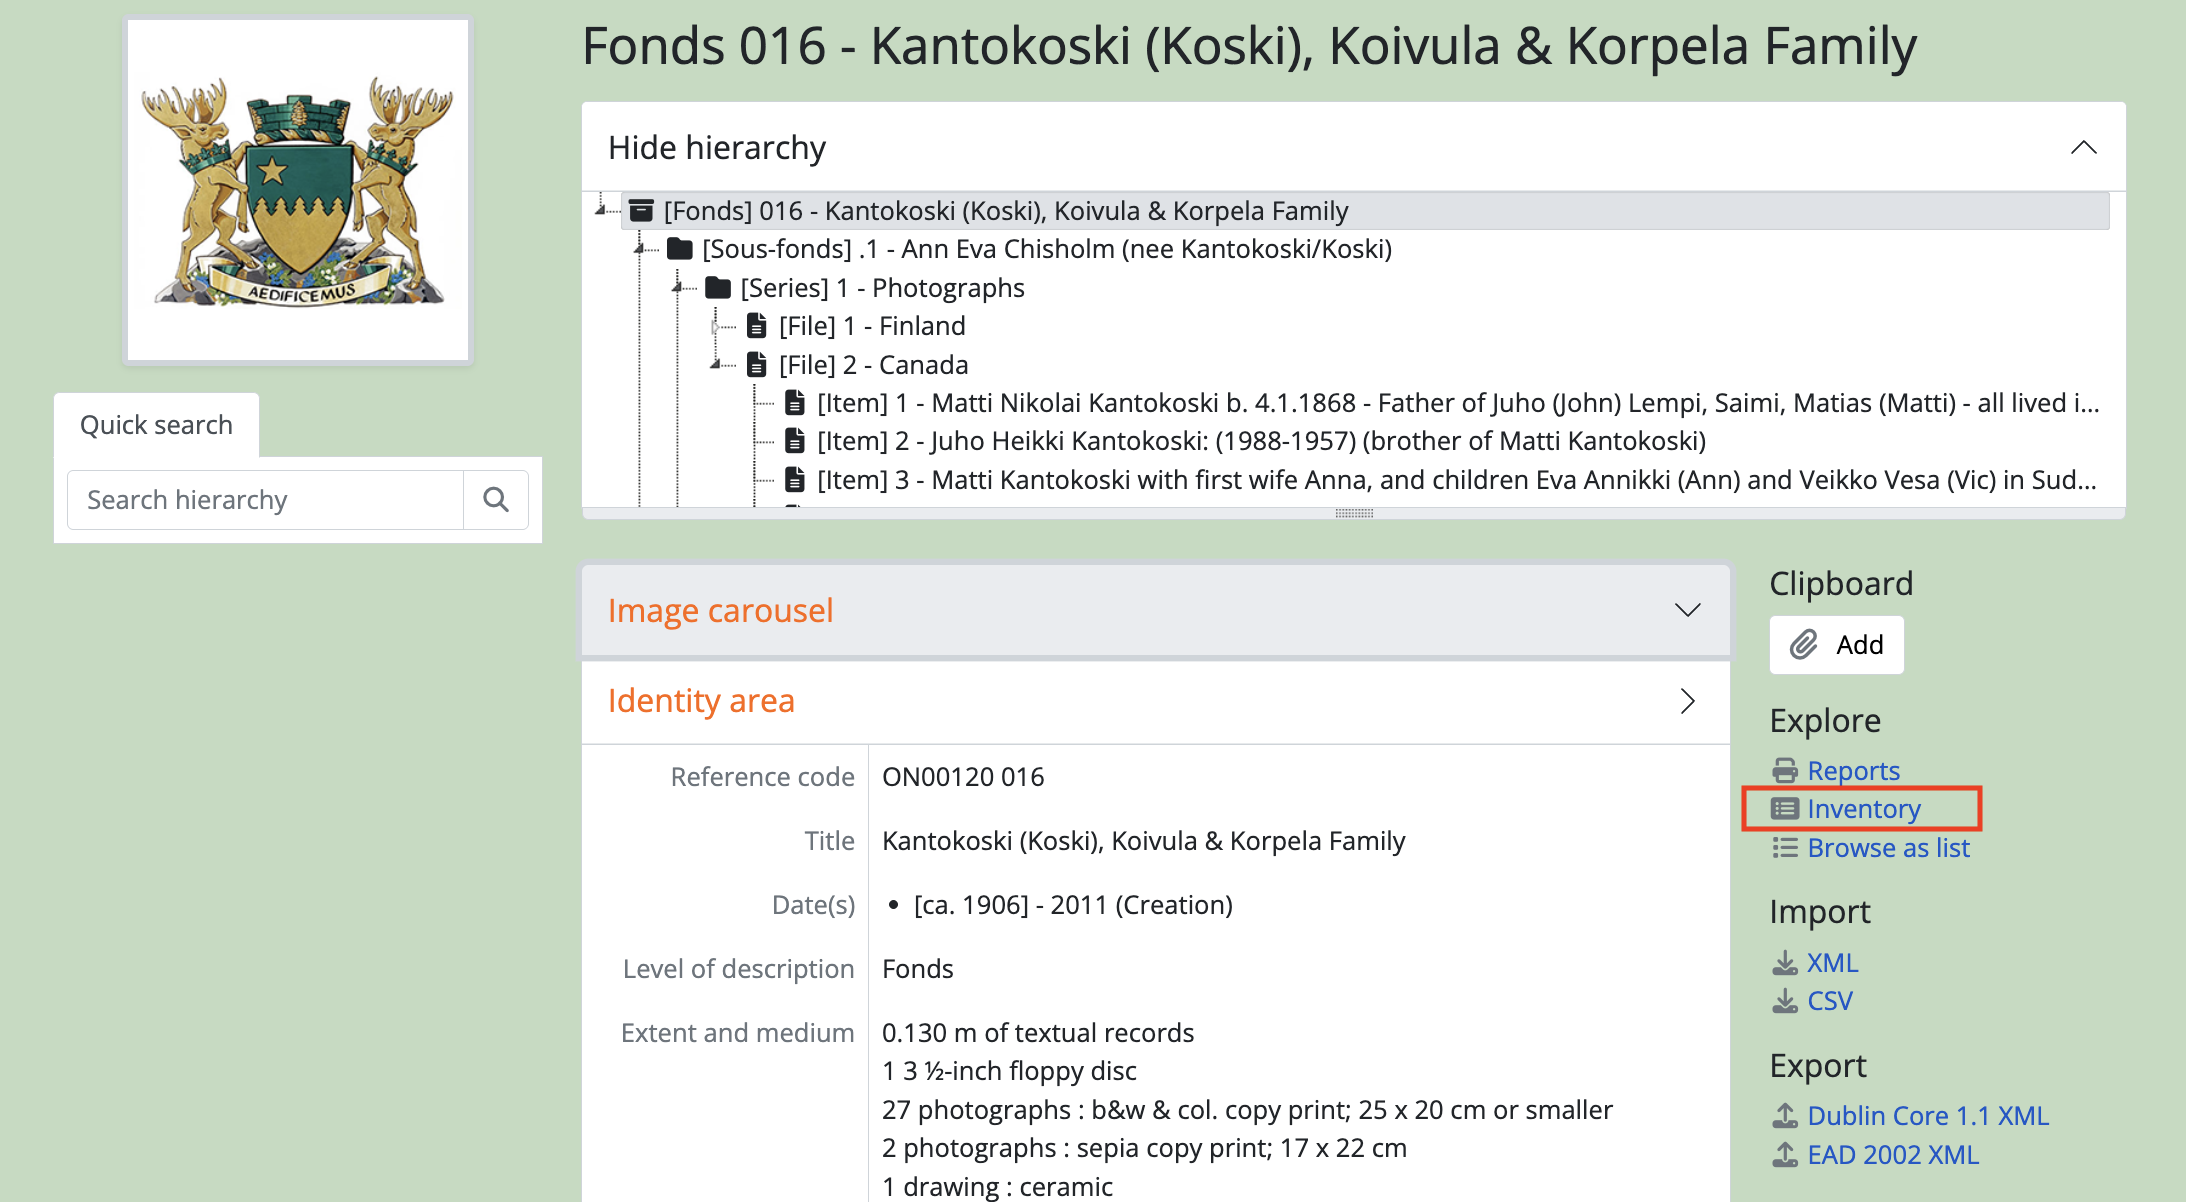
Task: Expand the Image carousel section
Action: click(1687, 610)
